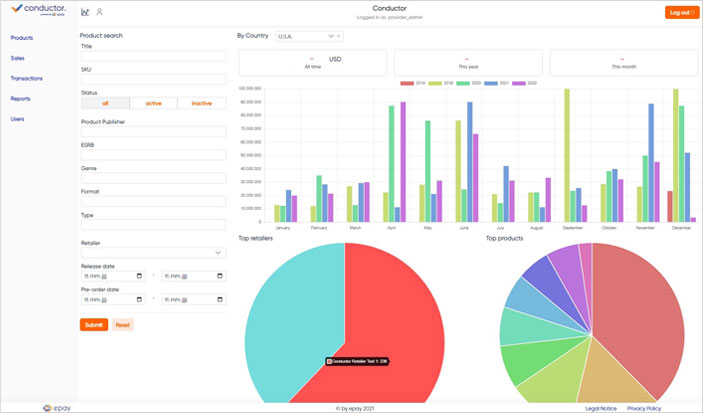Toggle the 2021 series in chart legend
The width and height of the screenshot is (703, 413).
(x=496, y=83)
